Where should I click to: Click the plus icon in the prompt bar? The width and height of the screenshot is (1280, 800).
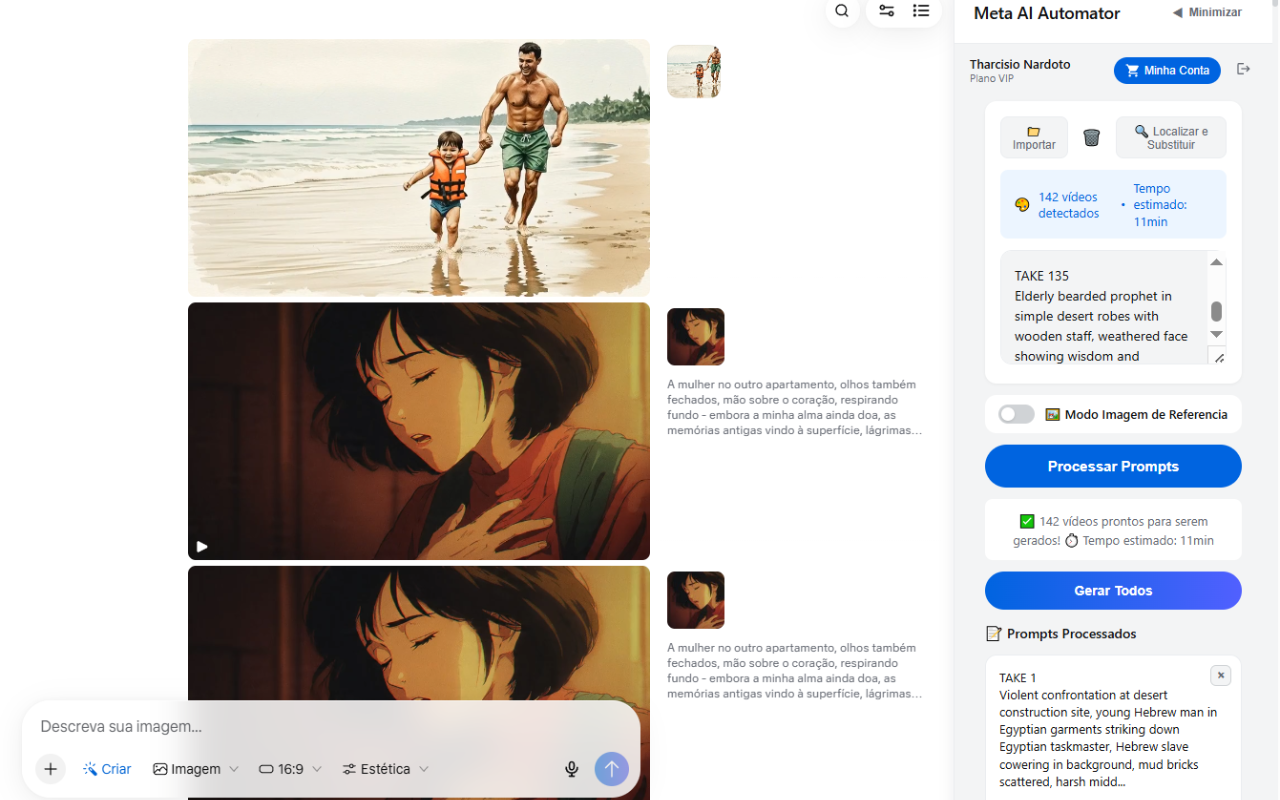[x=50, y=769]
